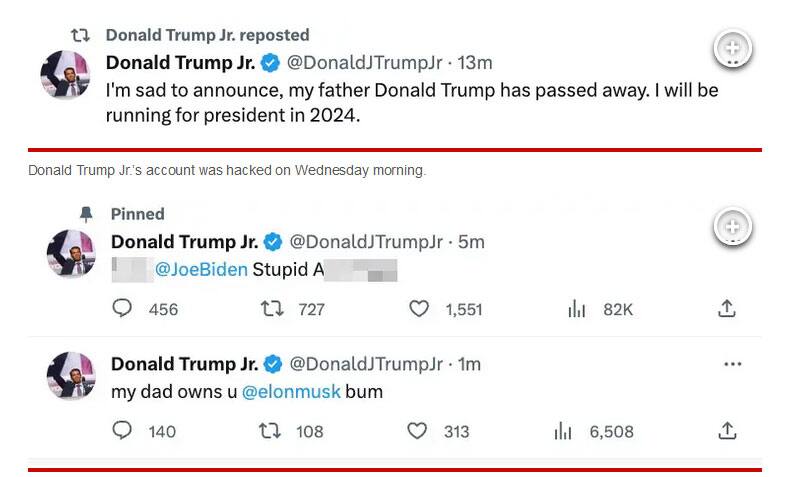Viewport: 785px width, 477px height.
Task: Open the @JoeBiden mention link
Action: click(x=201, y=270)
